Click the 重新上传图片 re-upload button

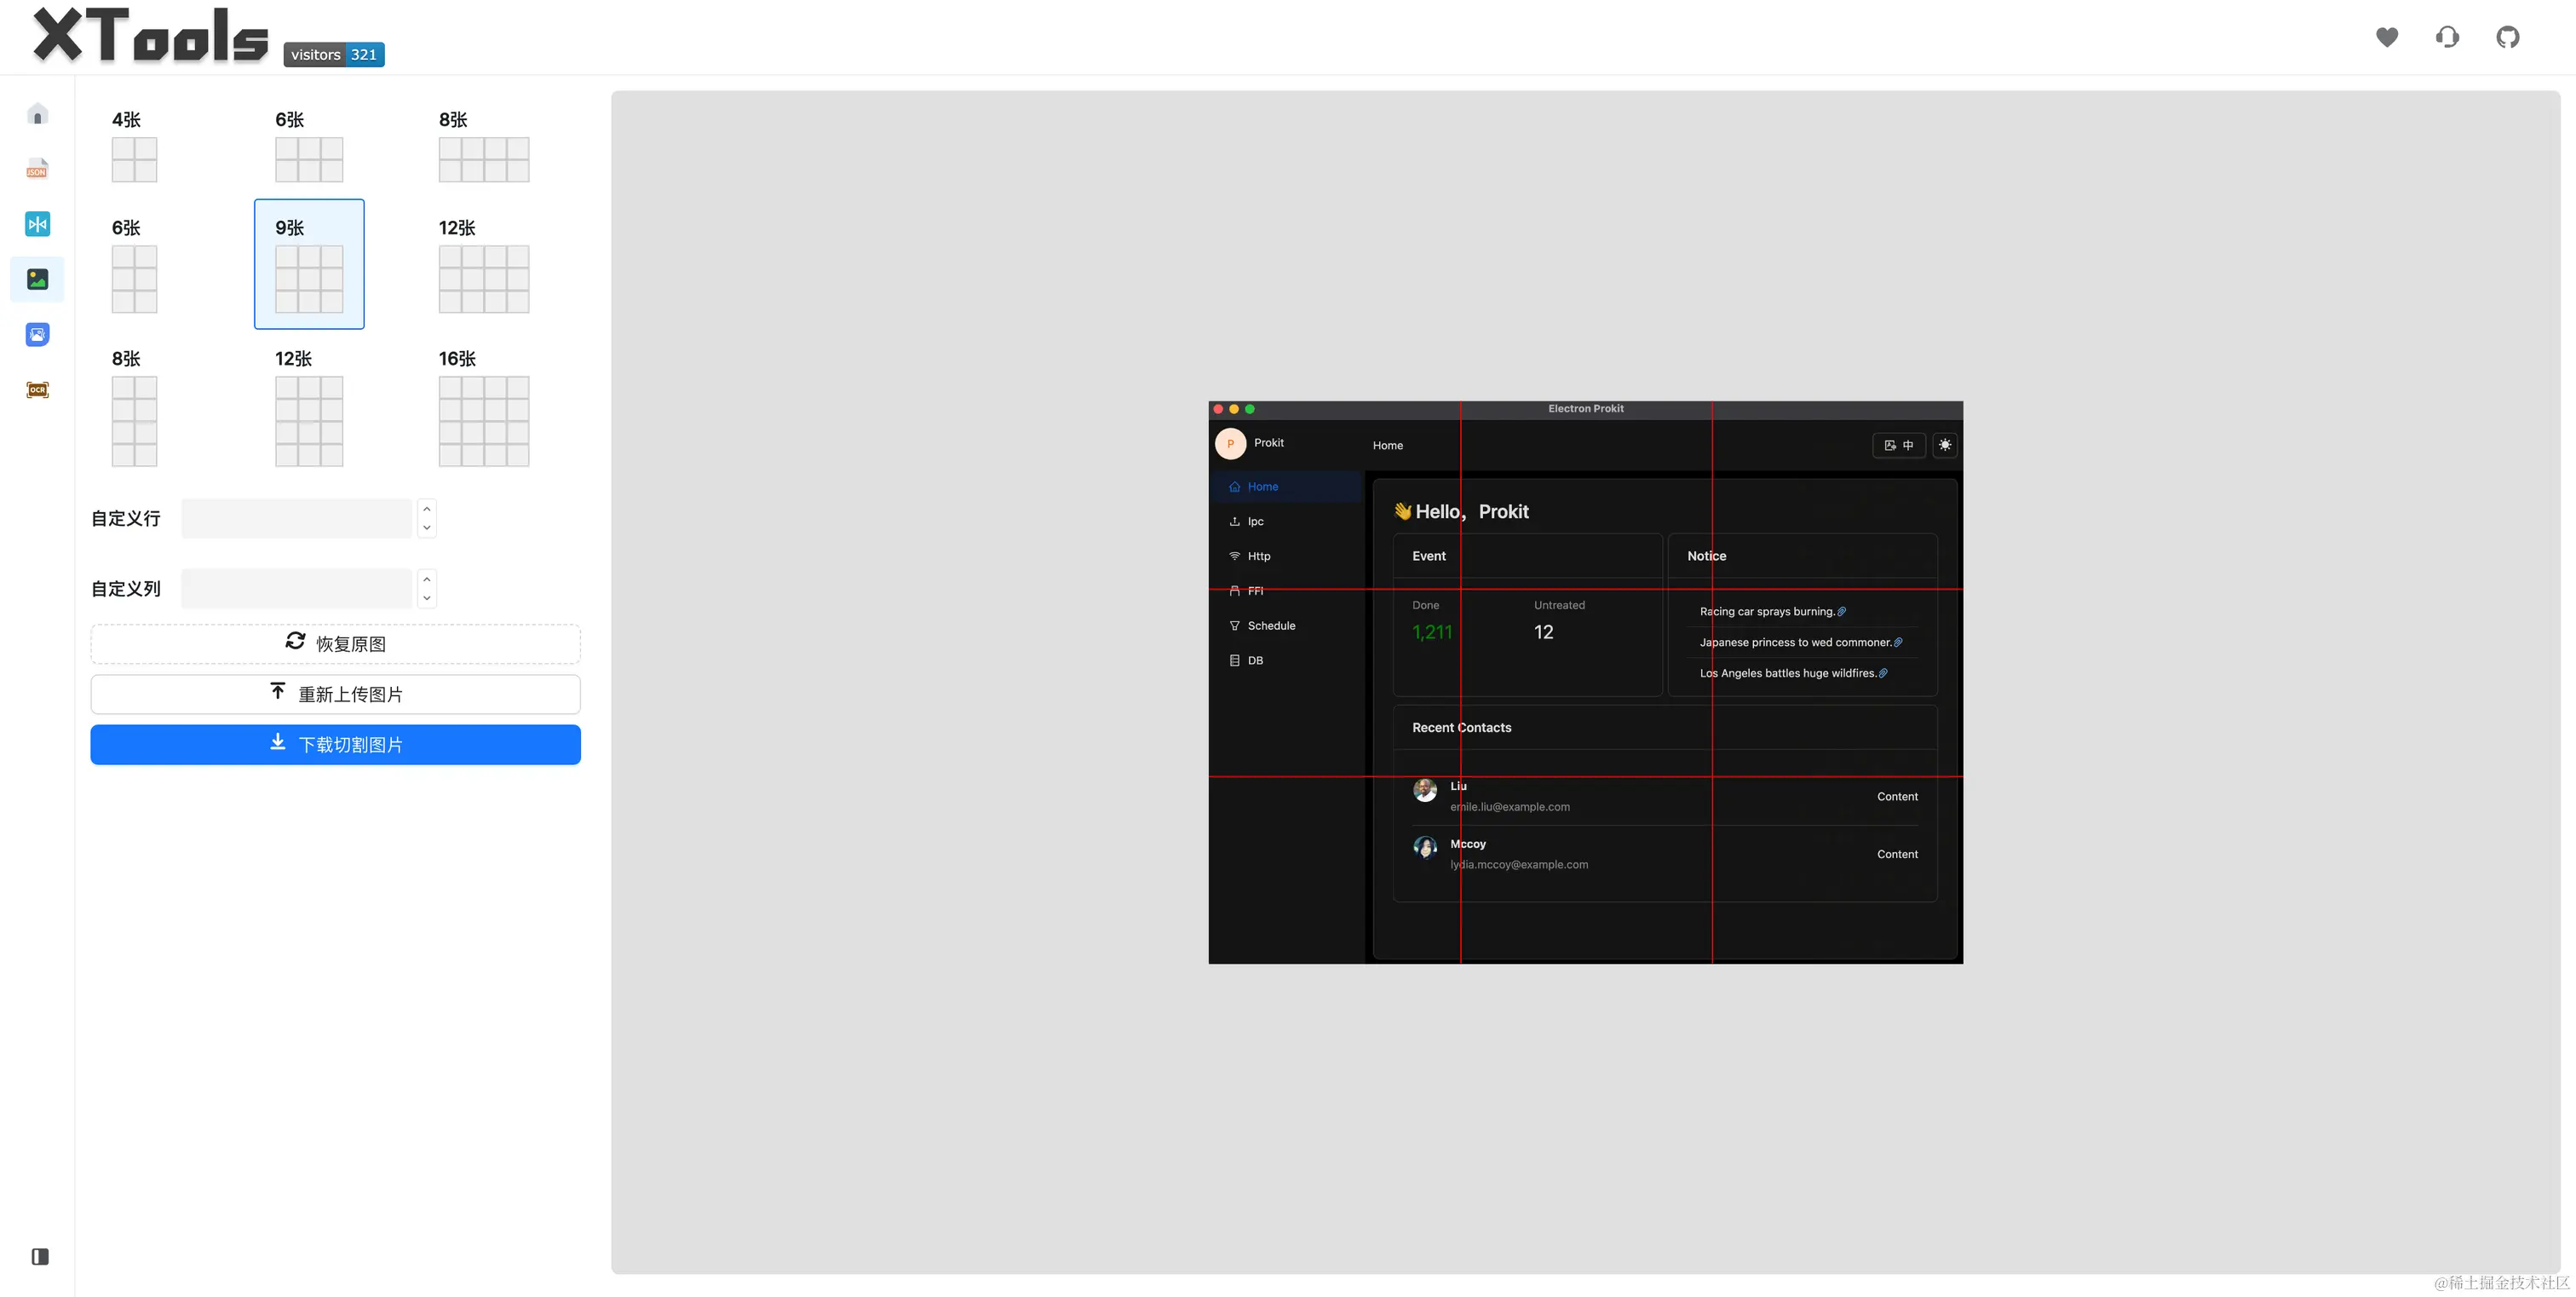point(335,694)
